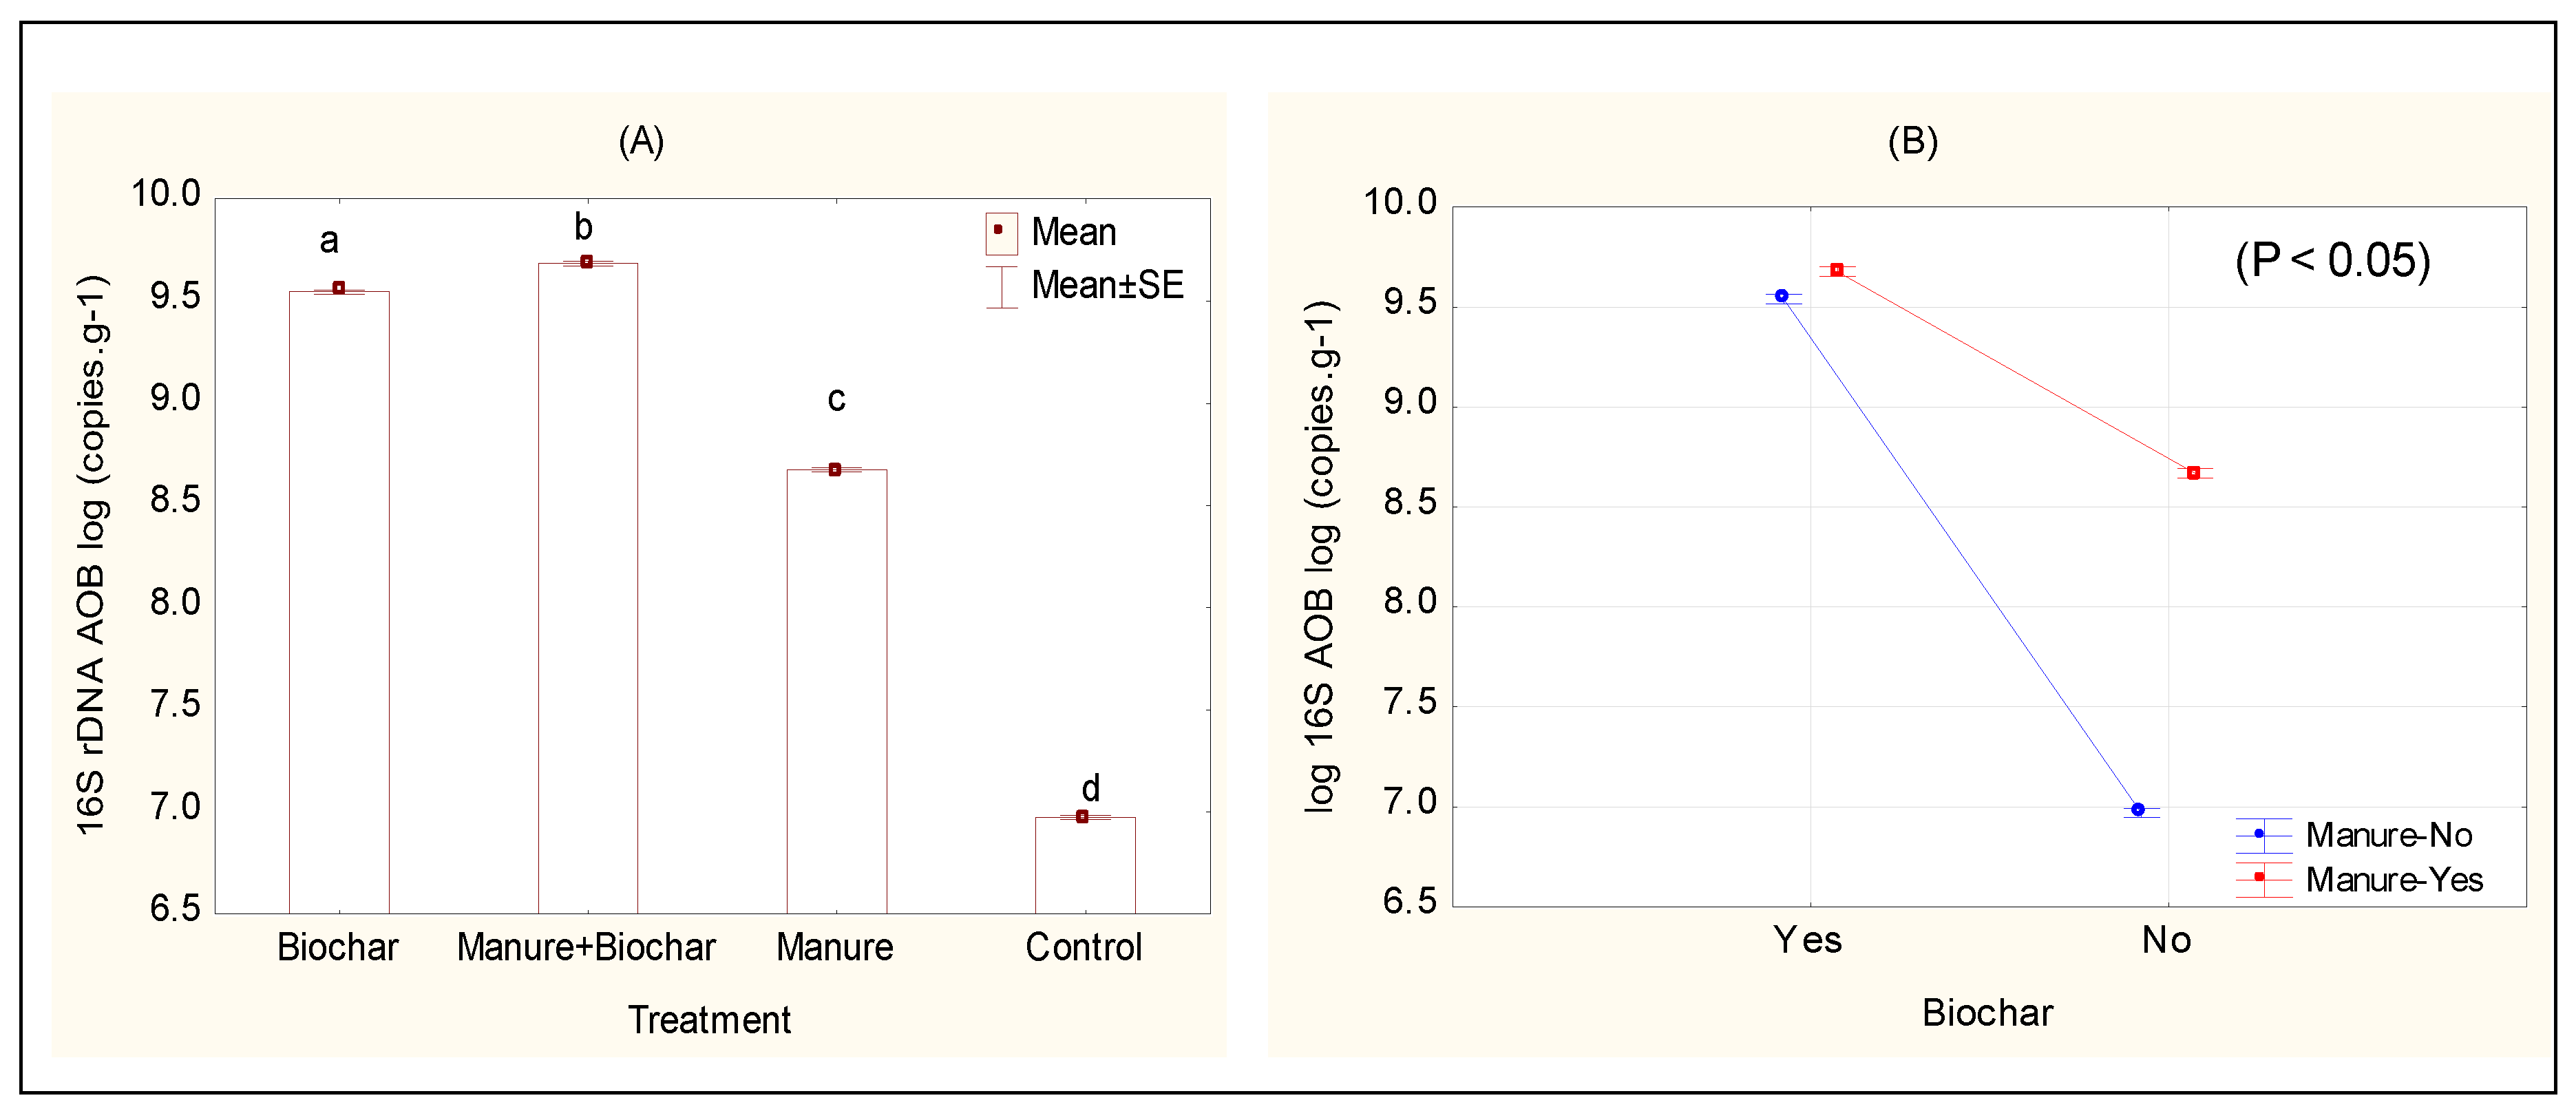Image resolution: width=2576 pixels, height=1120 pixels.
Task: Click the red data point at Biochar No
Action: [2194, 473]
